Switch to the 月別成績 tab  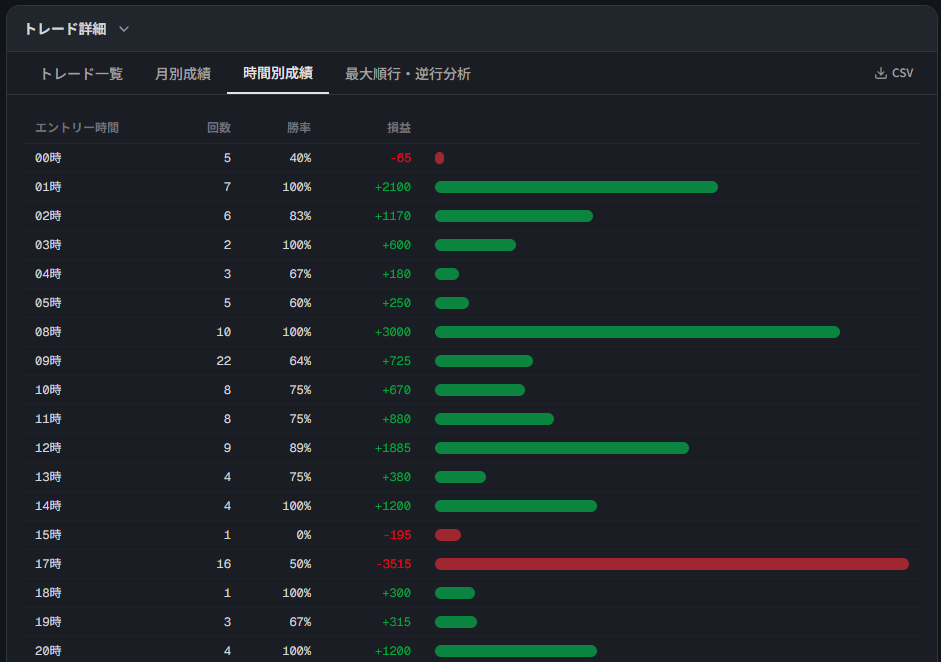coord(183,74)
